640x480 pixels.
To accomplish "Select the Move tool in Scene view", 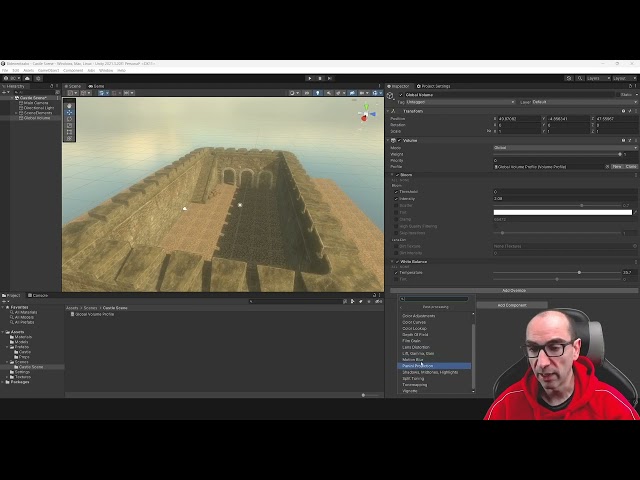I will coord(69,111).
